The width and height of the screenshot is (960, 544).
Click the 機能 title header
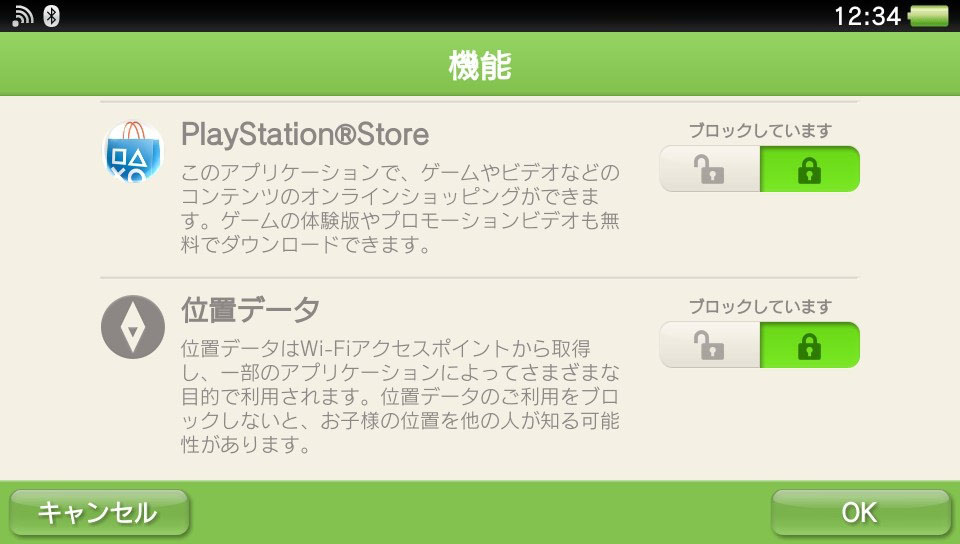pos(480,65)
